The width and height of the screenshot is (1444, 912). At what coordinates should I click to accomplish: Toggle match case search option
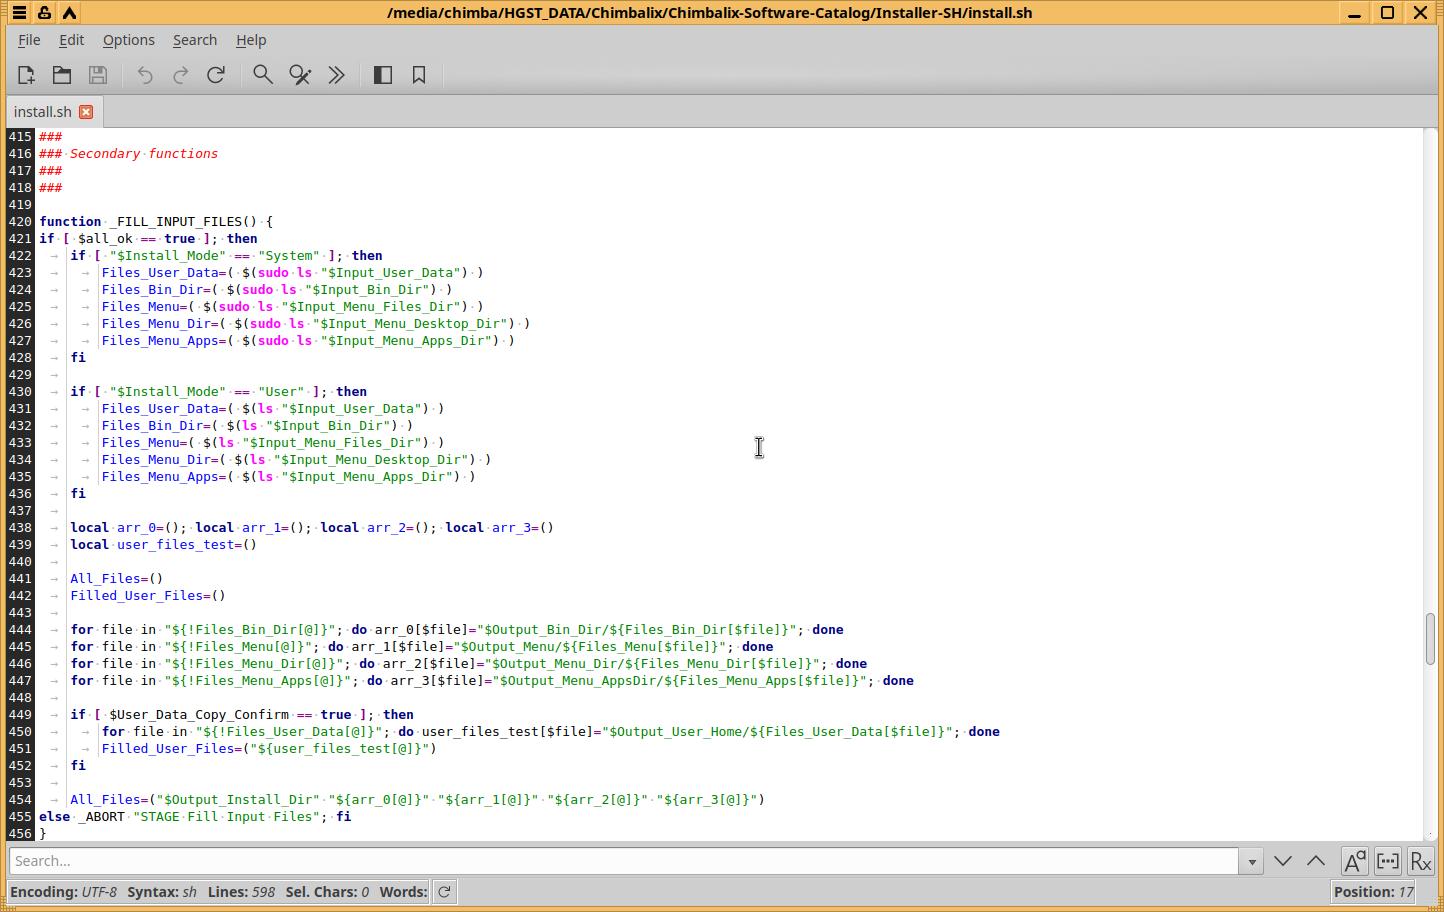pyautogui.click(x=1354, y=861)
